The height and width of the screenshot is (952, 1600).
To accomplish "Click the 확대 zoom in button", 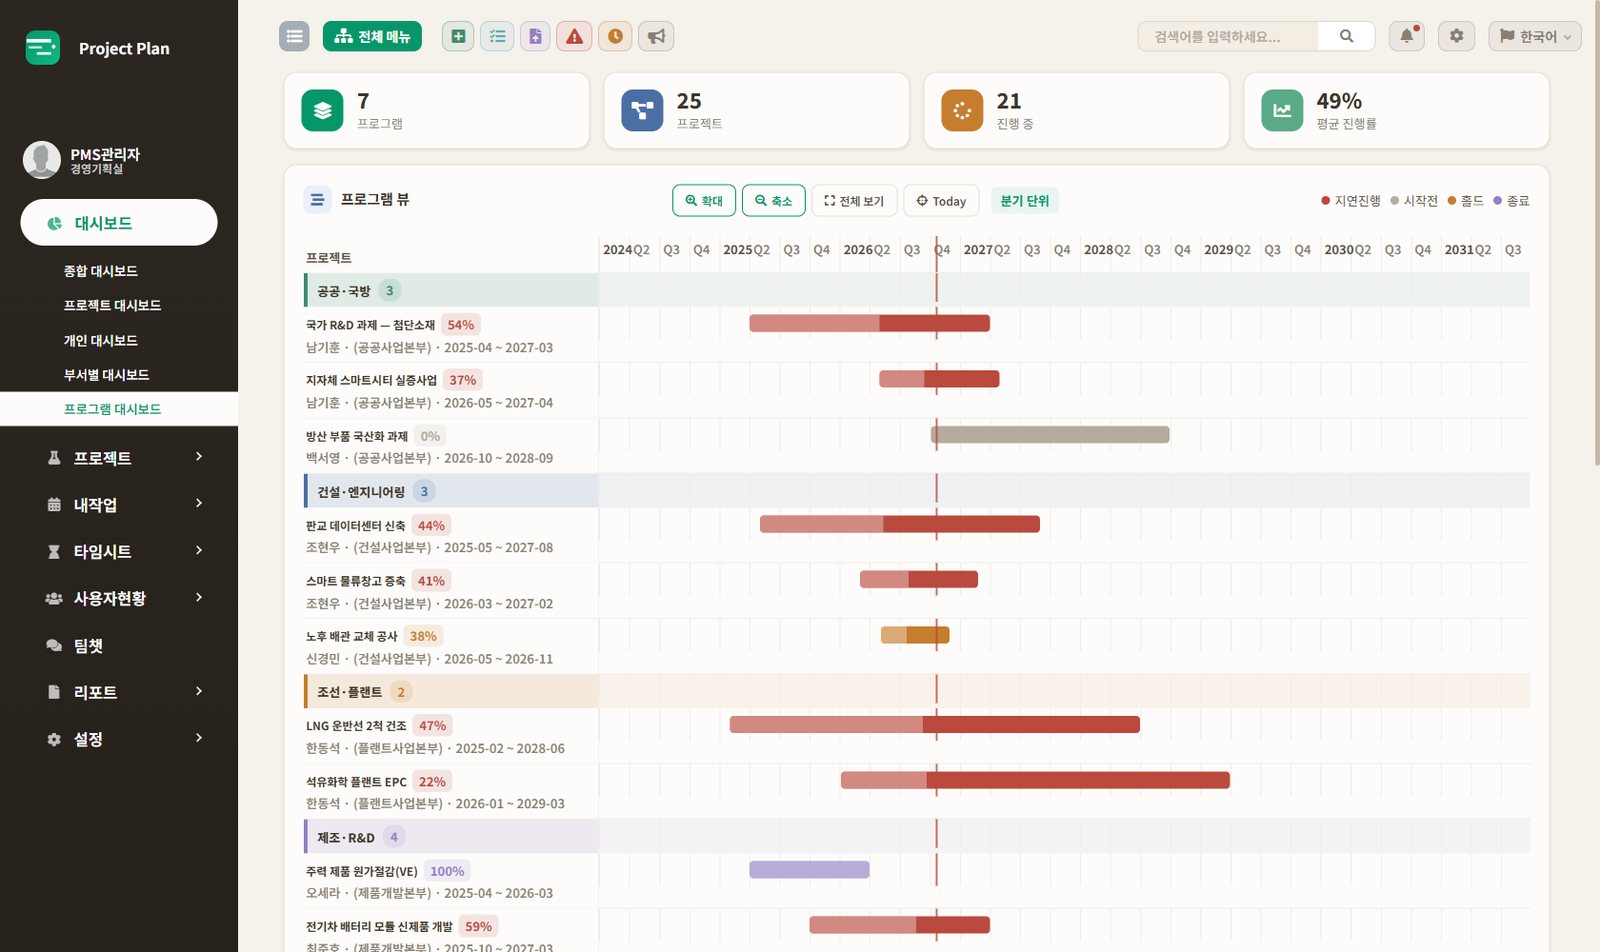I will [704, 200].
